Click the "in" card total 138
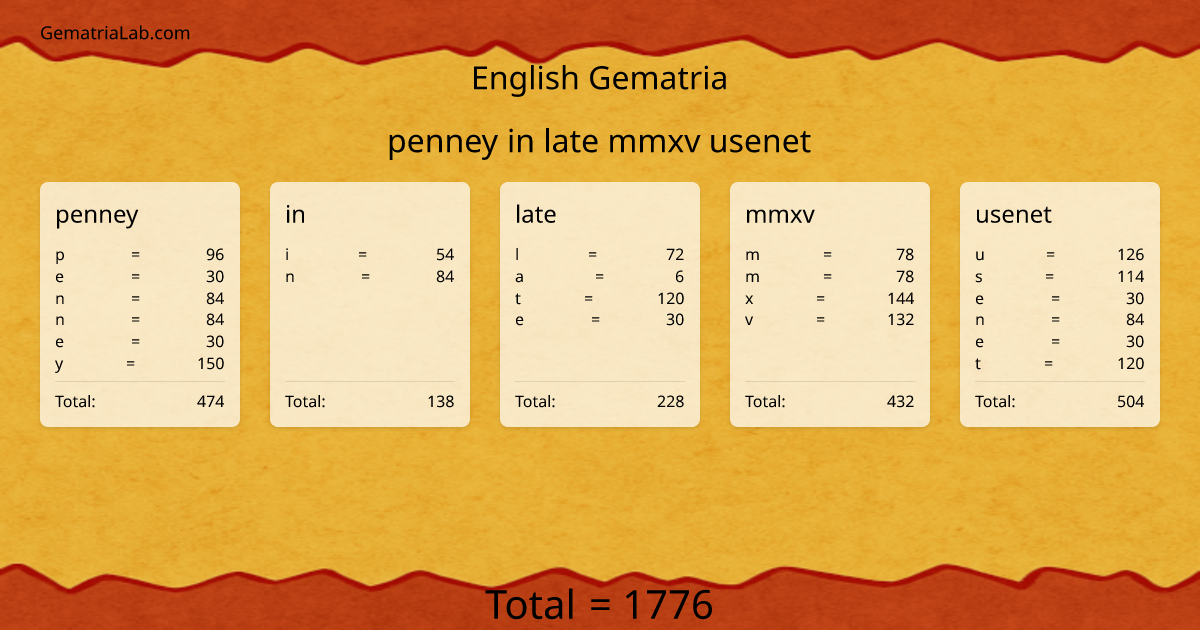 point(441,402)
